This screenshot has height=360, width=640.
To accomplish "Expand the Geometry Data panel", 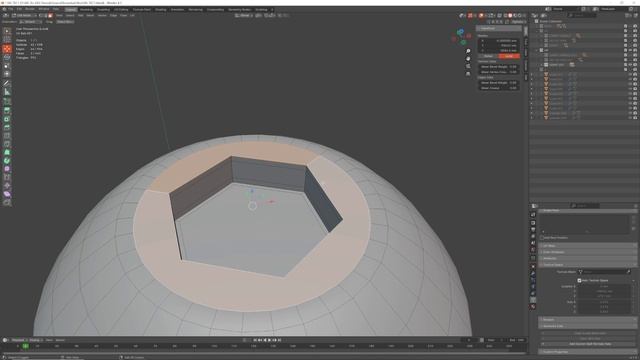I will [588, 326].
